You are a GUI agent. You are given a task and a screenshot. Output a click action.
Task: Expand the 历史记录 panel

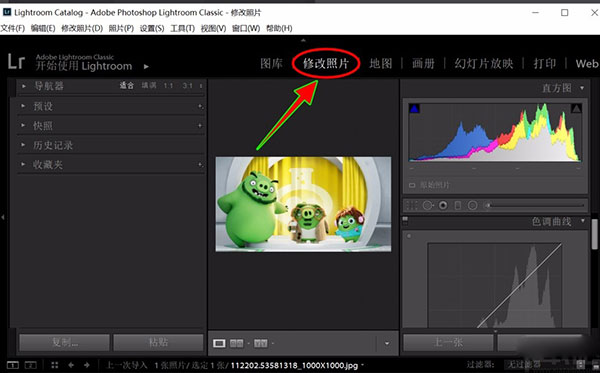tap(23, 145)
